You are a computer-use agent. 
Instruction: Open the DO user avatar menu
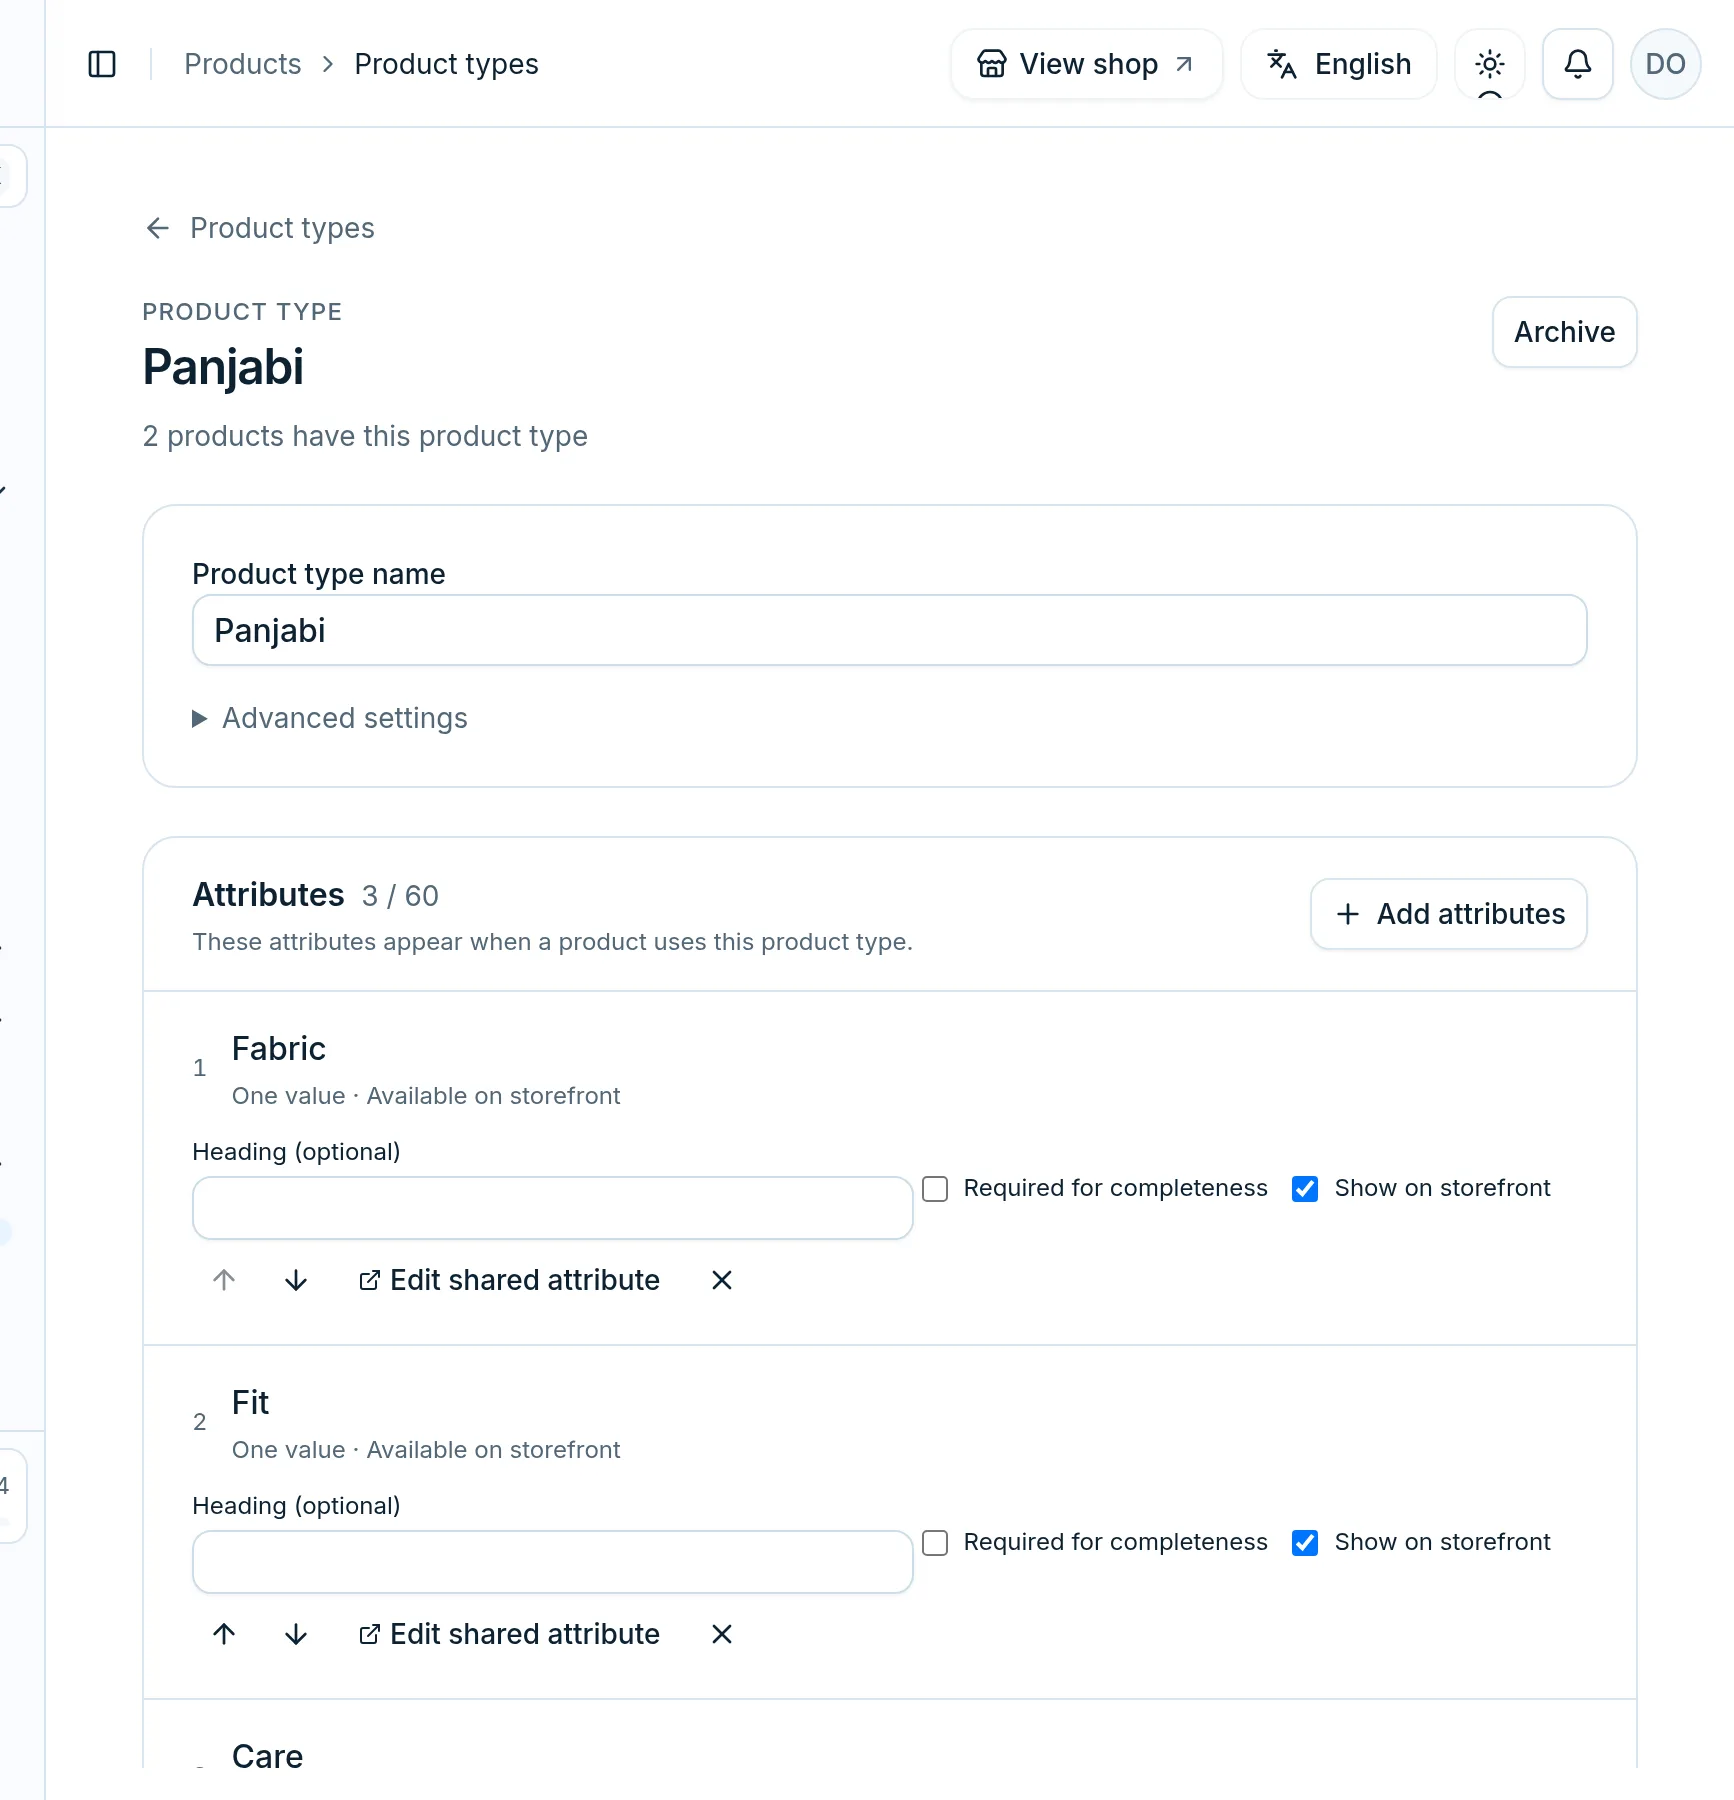pyautogui.click(x=1665, y=64)
